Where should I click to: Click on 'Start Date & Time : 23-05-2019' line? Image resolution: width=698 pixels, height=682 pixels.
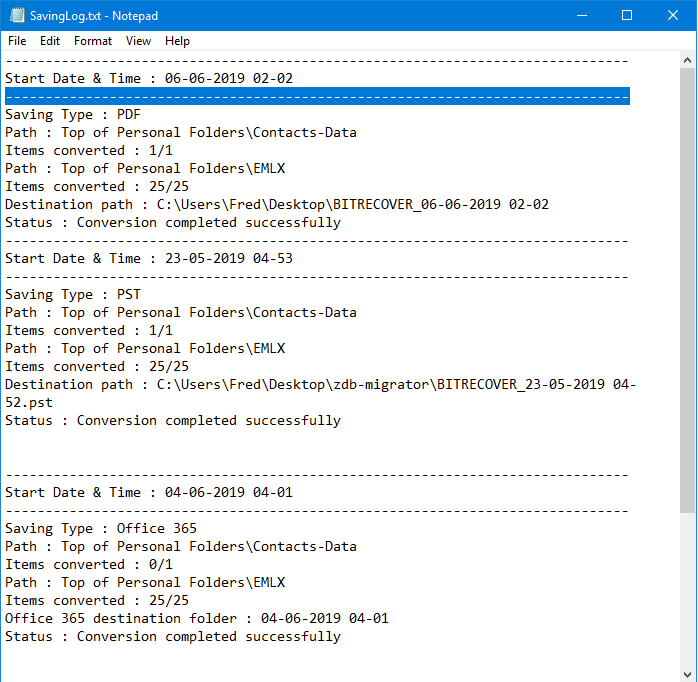149,258
